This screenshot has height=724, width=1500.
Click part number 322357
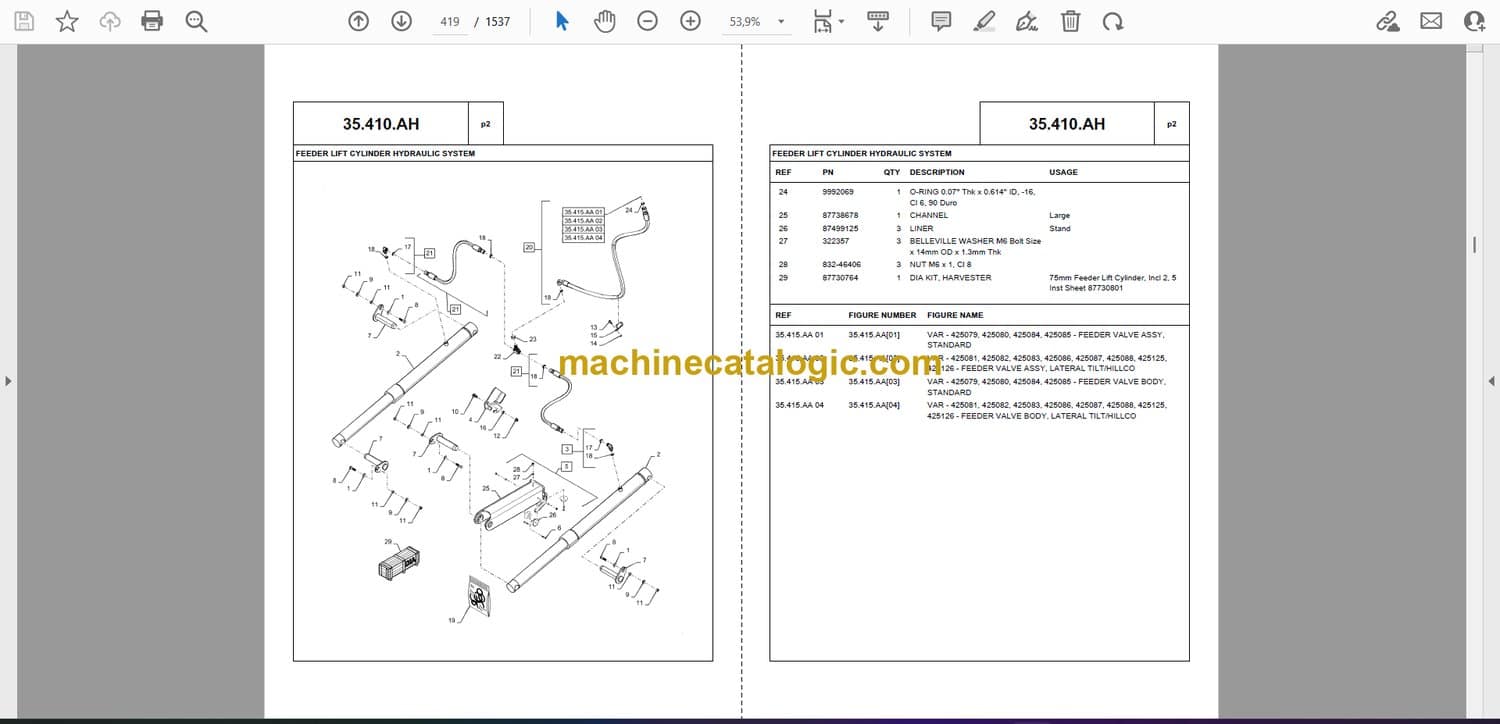coord(835,241)
